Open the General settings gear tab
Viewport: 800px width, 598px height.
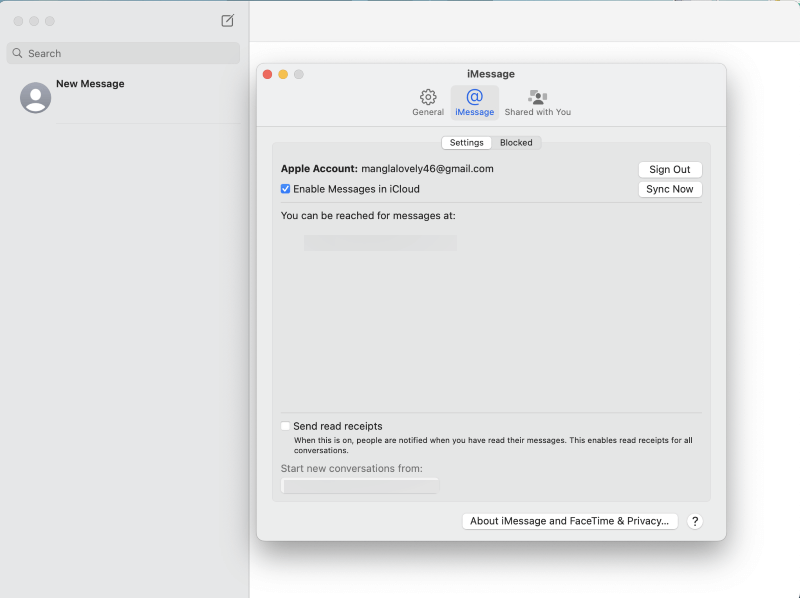428,103
